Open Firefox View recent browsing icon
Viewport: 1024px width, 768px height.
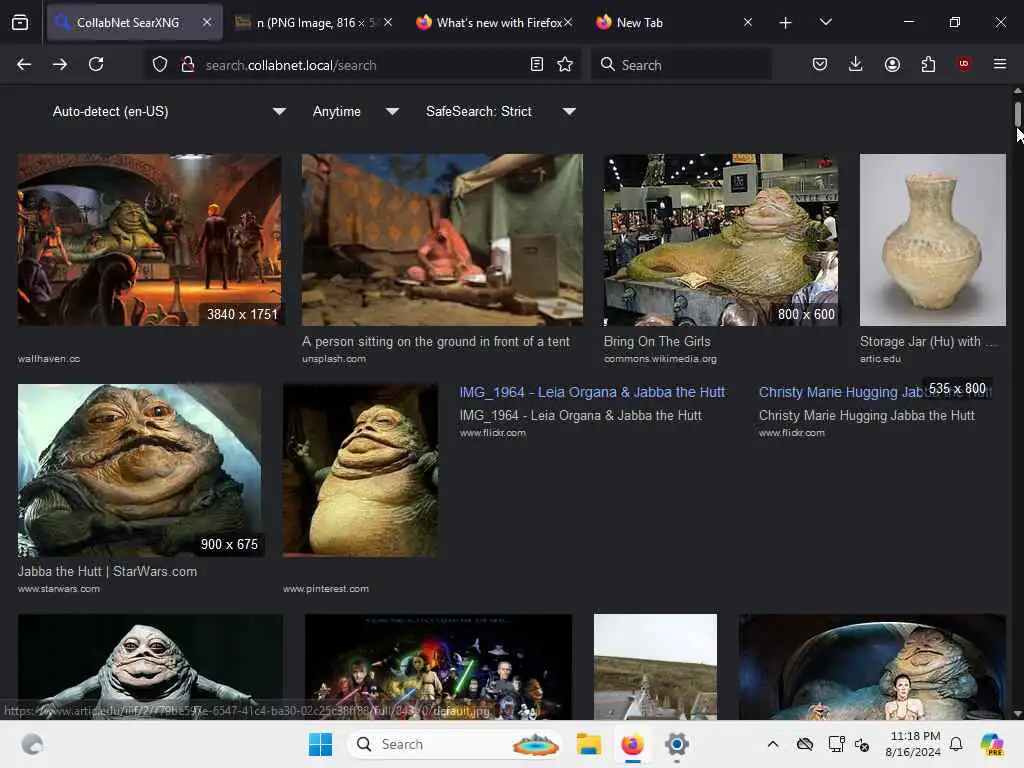[20, 23]
